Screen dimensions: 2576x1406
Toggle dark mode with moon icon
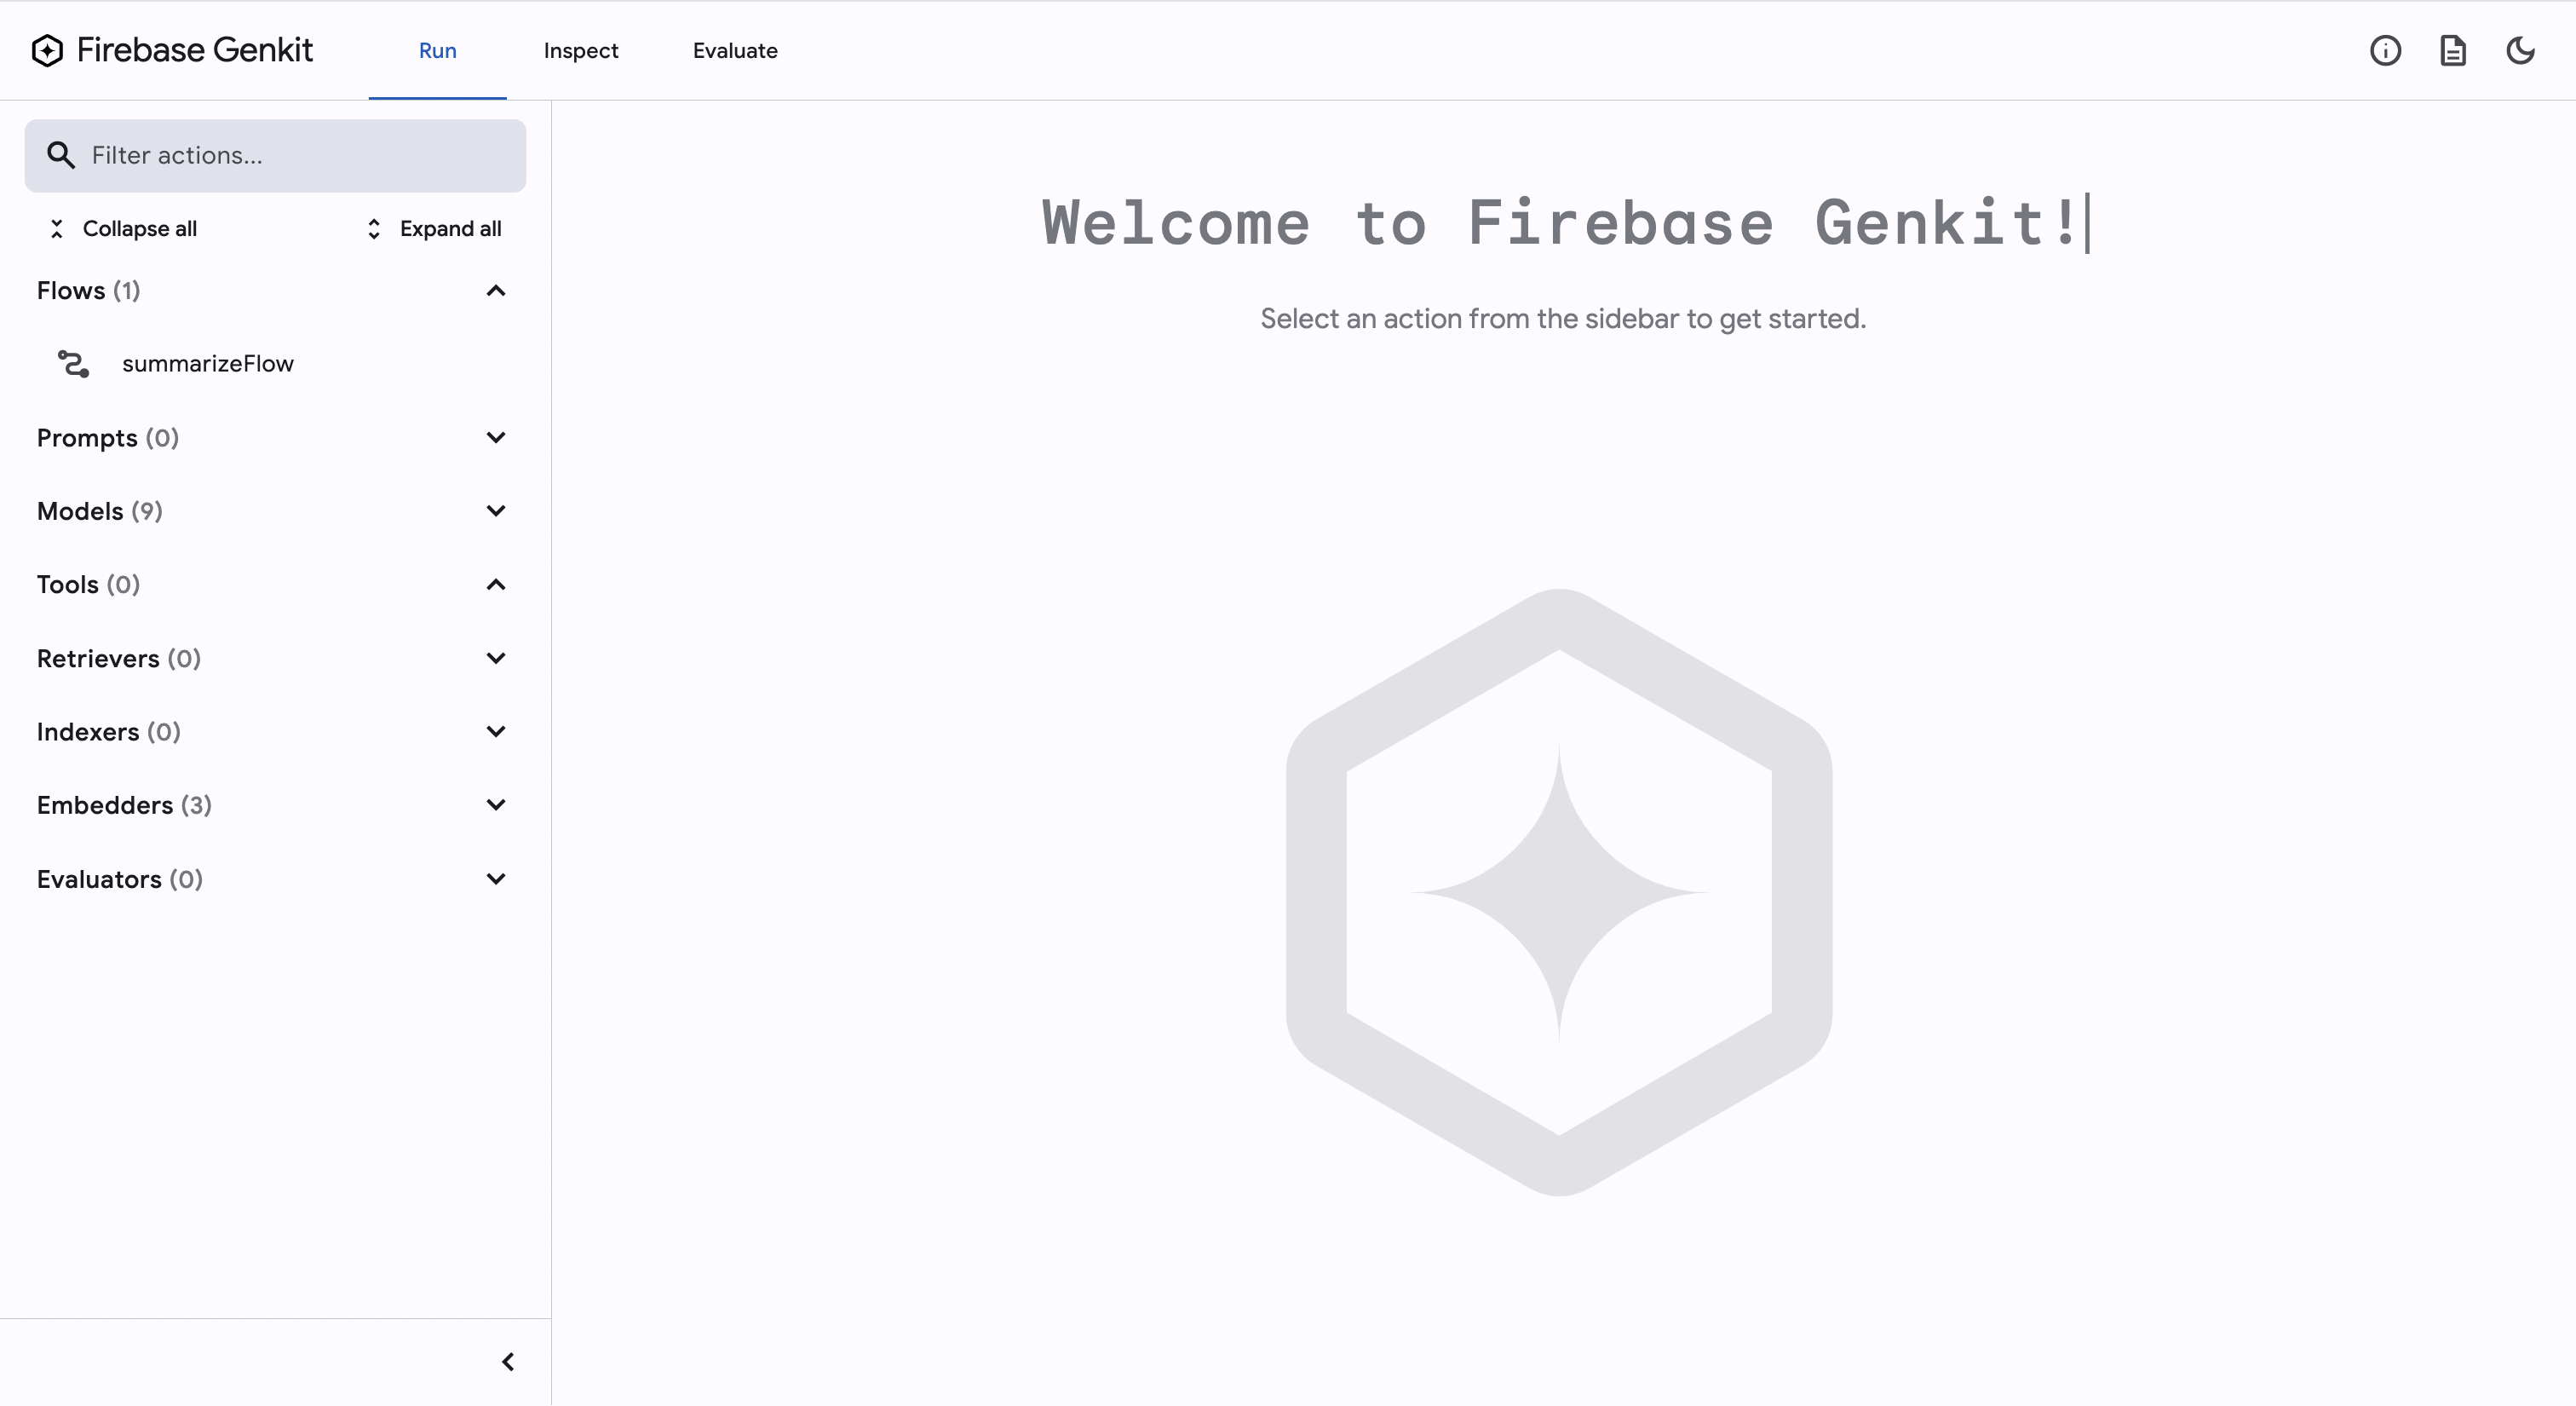click(x=2521, y=50)
